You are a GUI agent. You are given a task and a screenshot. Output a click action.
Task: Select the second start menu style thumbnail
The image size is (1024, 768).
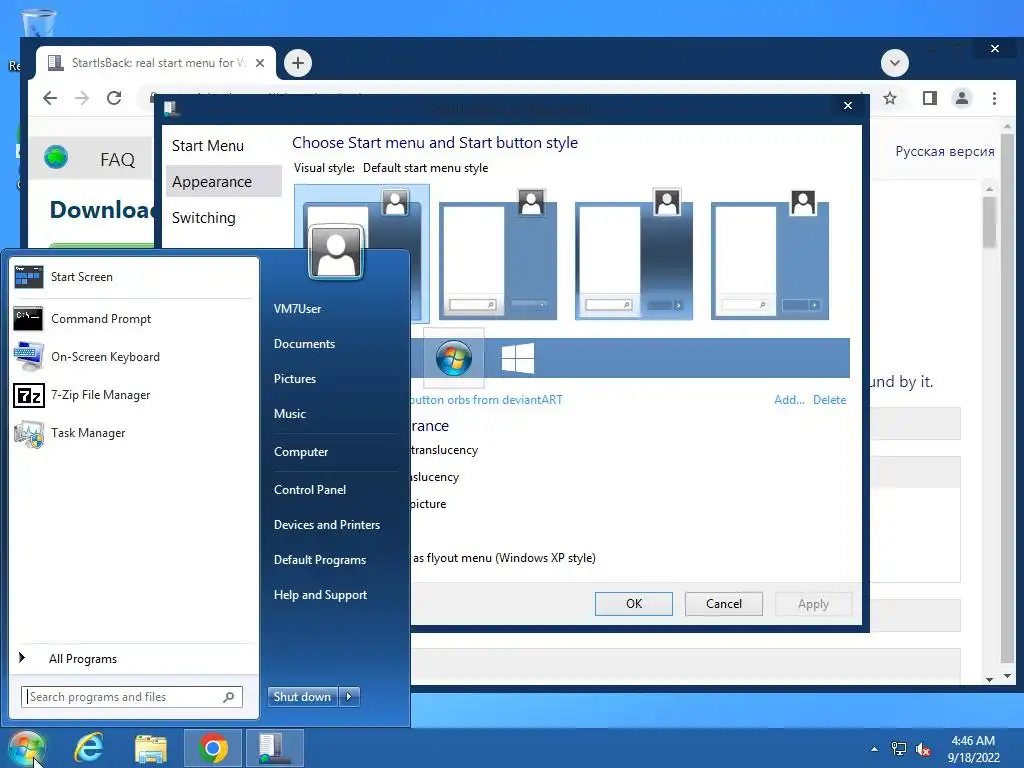[498, 253]
